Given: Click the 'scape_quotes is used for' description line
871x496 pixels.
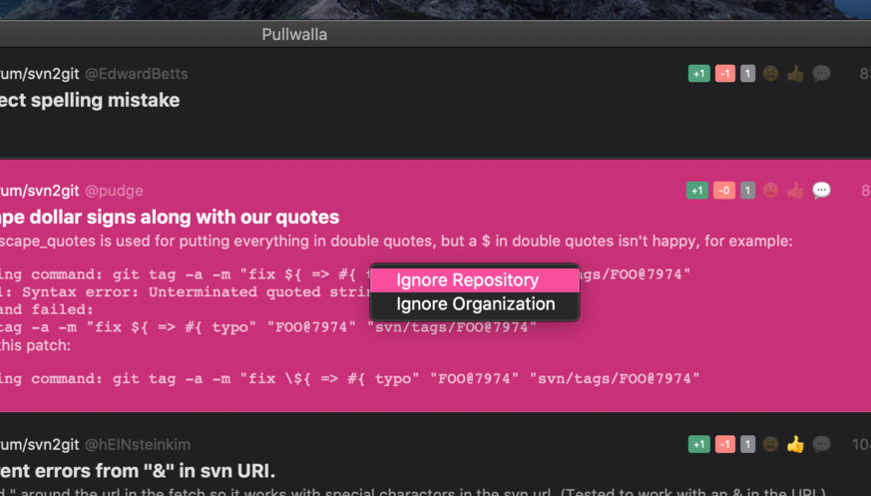Looking at the screenshot, I should point(396,241).
